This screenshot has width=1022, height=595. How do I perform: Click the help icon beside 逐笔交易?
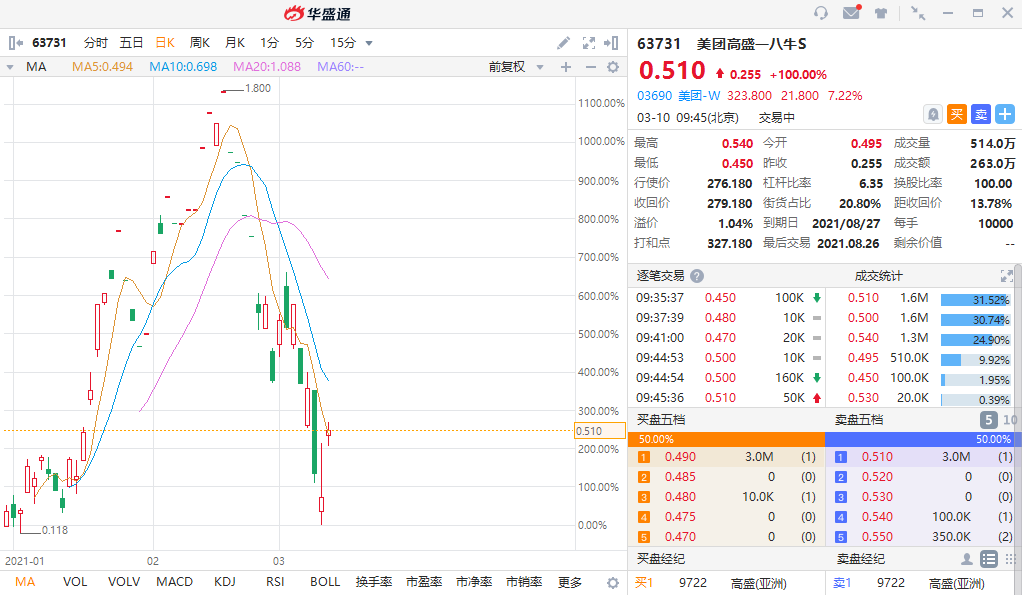point(697,276)
